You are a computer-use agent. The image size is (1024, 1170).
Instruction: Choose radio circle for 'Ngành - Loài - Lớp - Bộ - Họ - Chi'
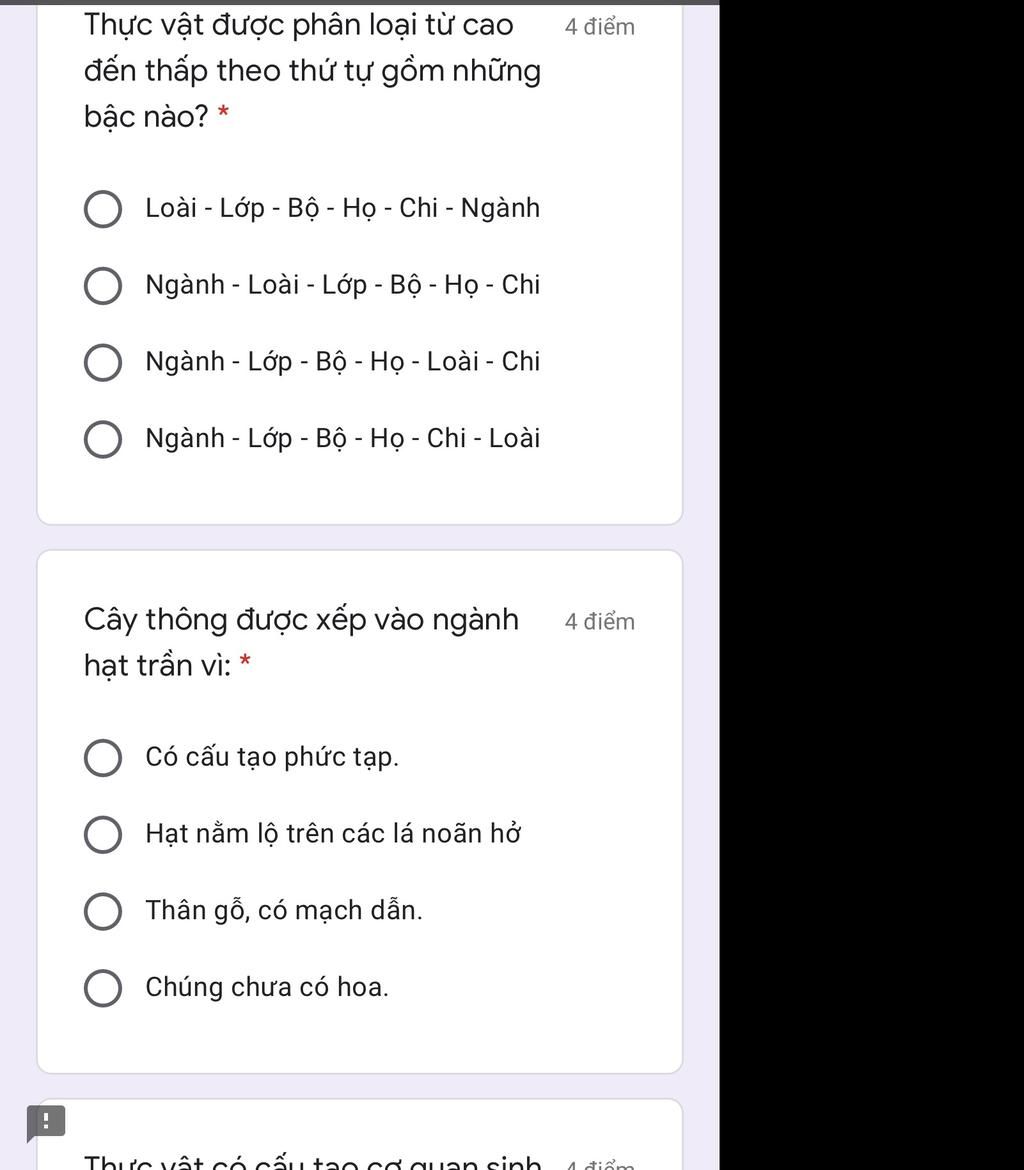[x=102, y=286]
